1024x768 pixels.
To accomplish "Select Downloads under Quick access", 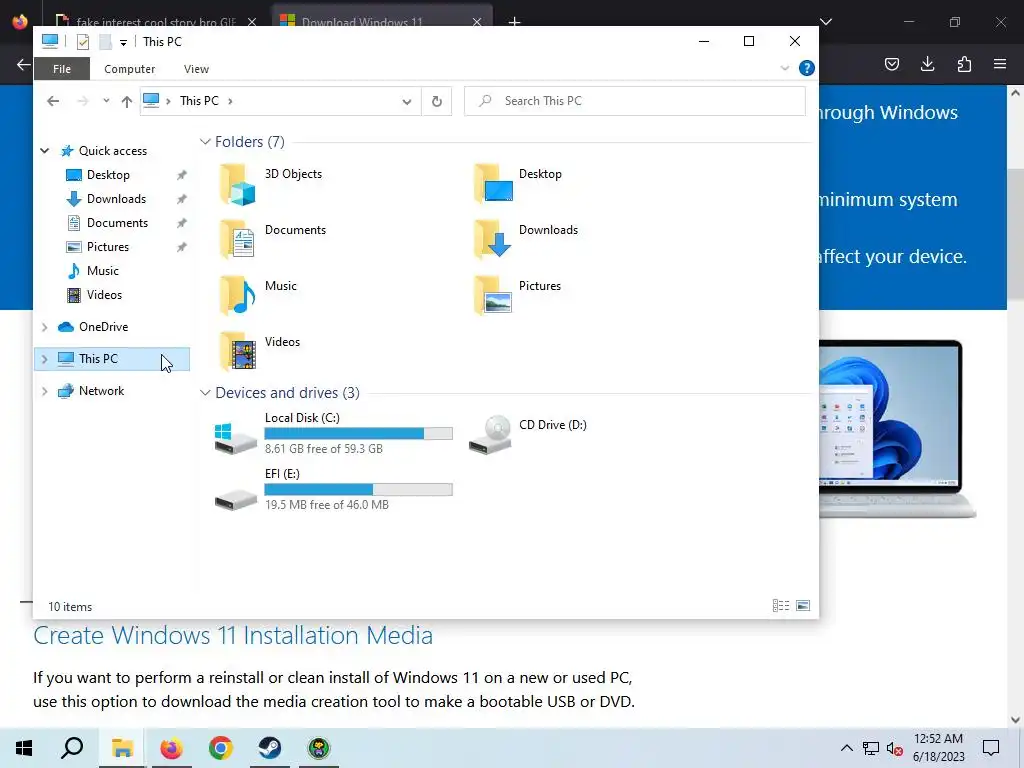I will [x=116, y=199].
